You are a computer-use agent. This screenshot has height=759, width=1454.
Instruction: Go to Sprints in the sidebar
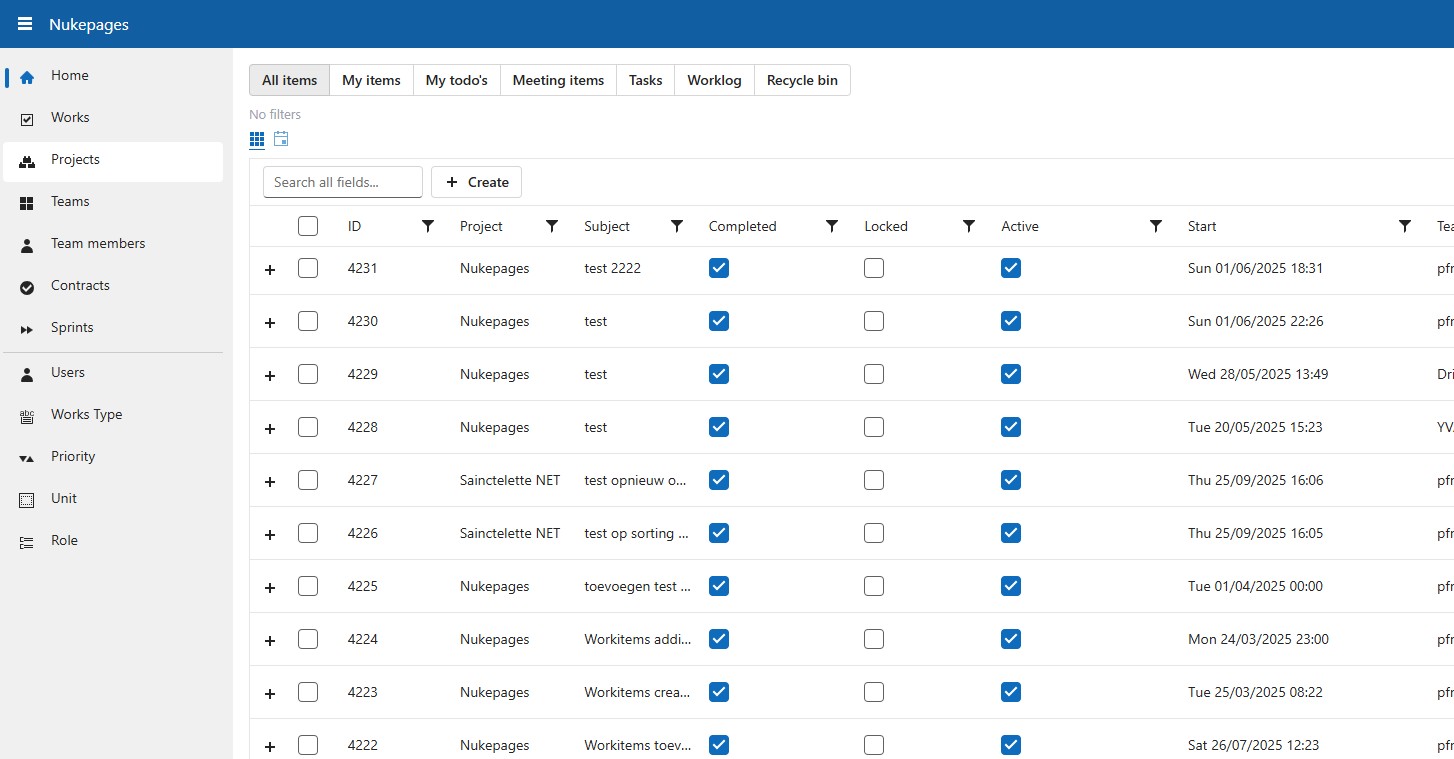click(x=72, y=328)
